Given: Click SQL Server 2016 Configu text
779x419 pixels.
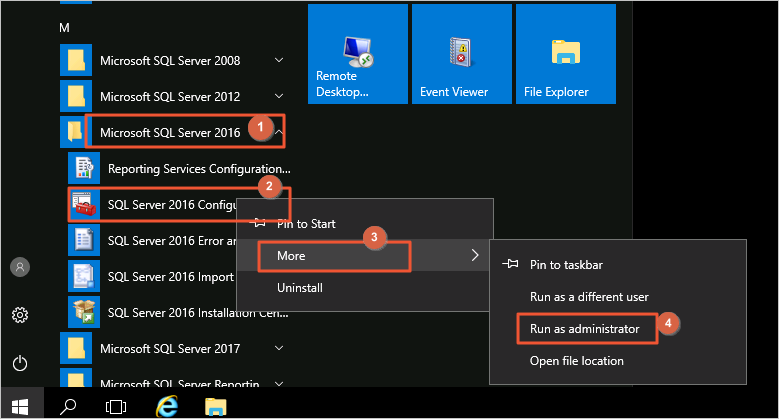Looking at the screenshot, I should pos(172,204).
